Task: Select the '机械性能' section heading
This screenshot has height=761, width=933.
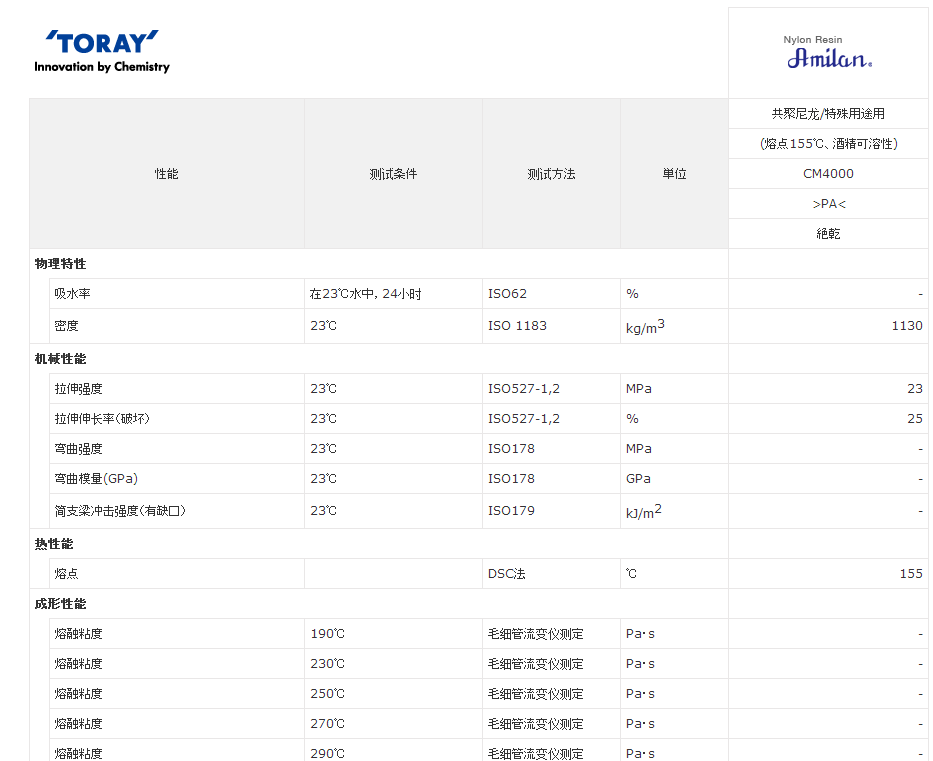Action: [x=60, y=359]
